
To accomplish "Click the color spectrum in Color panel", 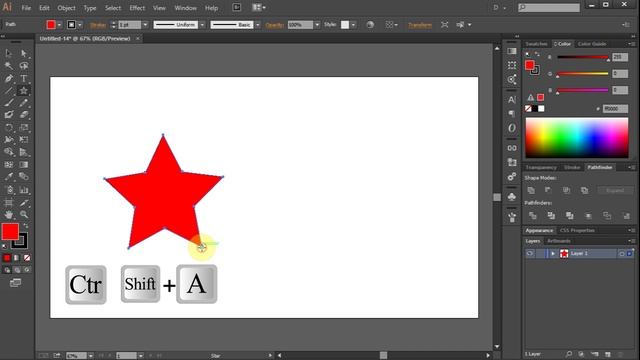I will point(577,138).
